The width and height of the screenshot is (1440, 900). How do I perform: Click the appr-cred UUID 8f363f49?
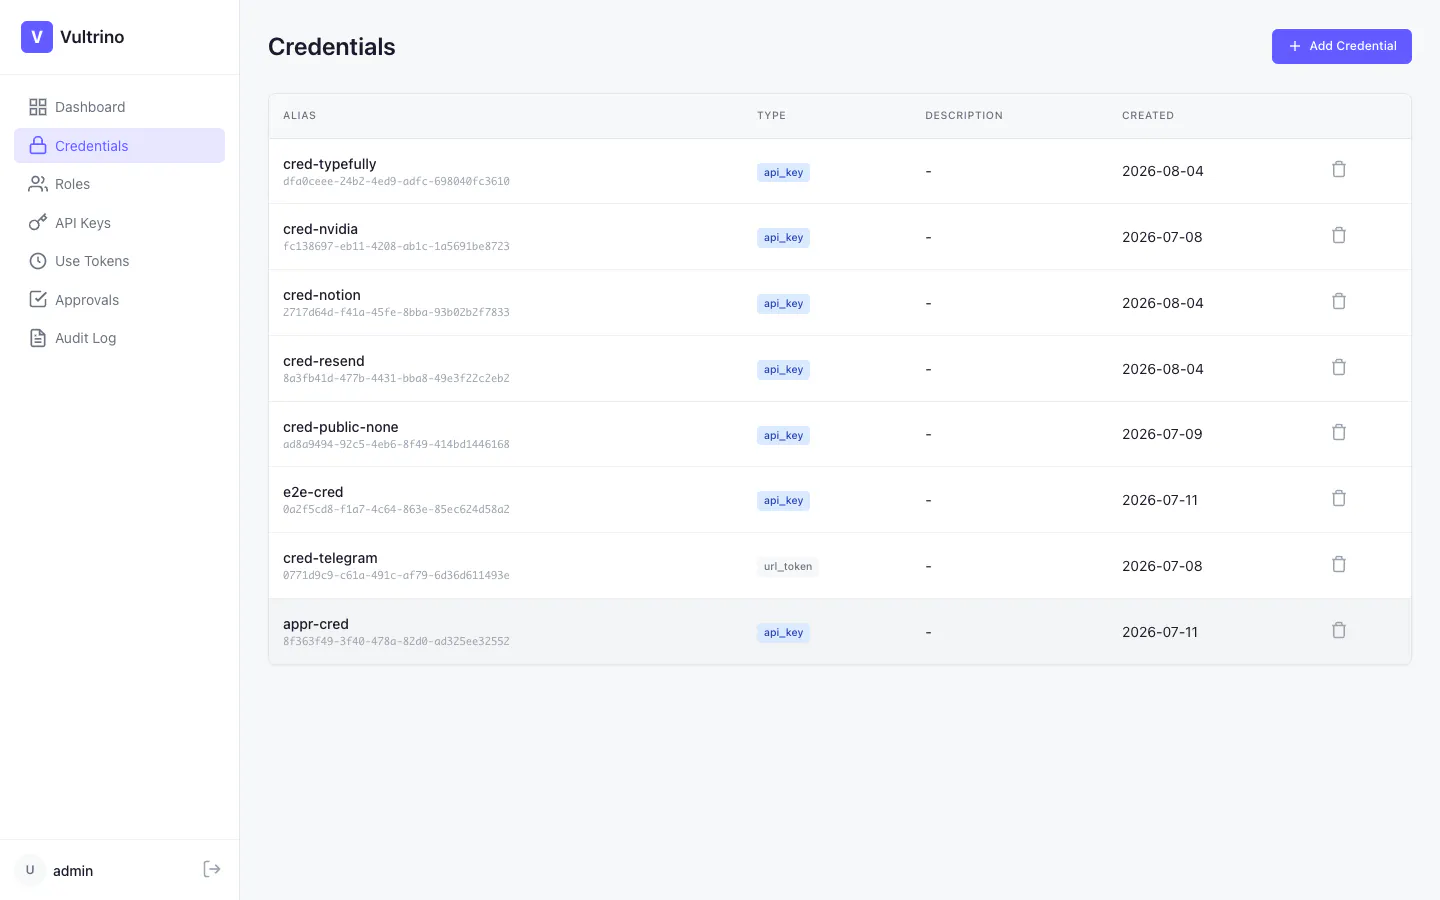coord(396,642)
